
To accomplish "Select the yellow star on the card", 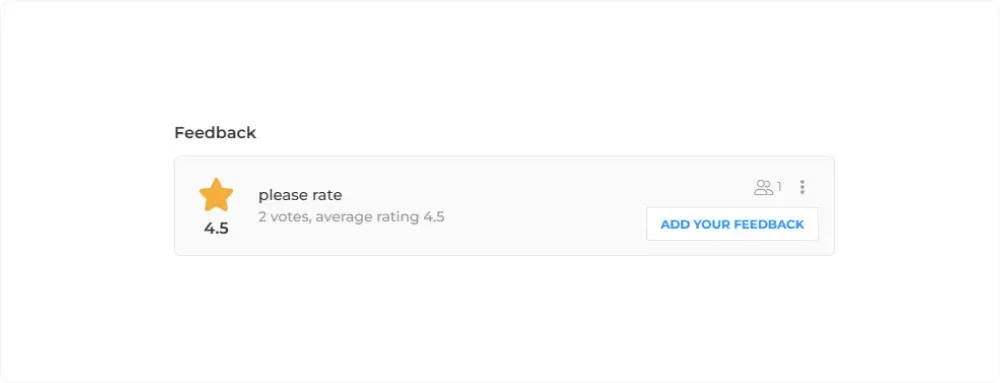I will coord(216,195).
